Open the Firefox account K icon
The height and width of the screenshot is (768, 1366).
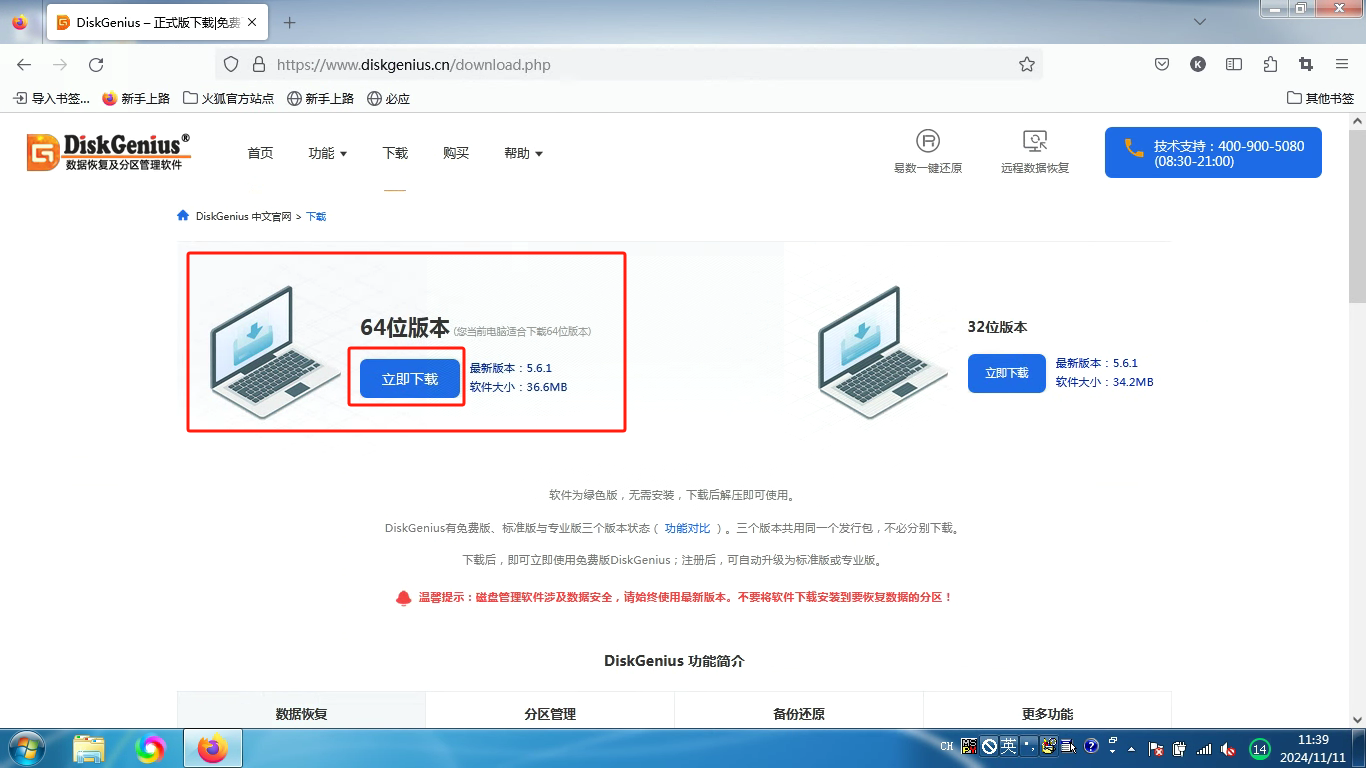pos(1198,64)
